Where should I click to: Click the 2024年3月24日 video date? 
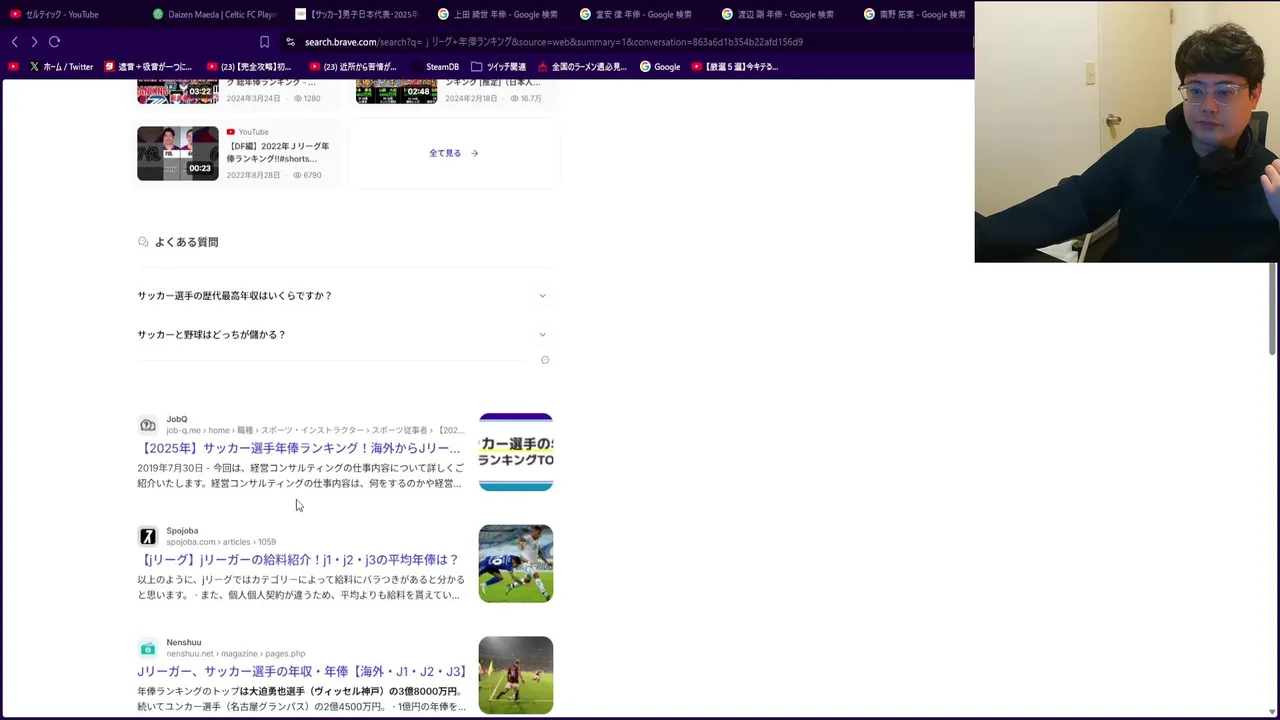click(254, 99)
